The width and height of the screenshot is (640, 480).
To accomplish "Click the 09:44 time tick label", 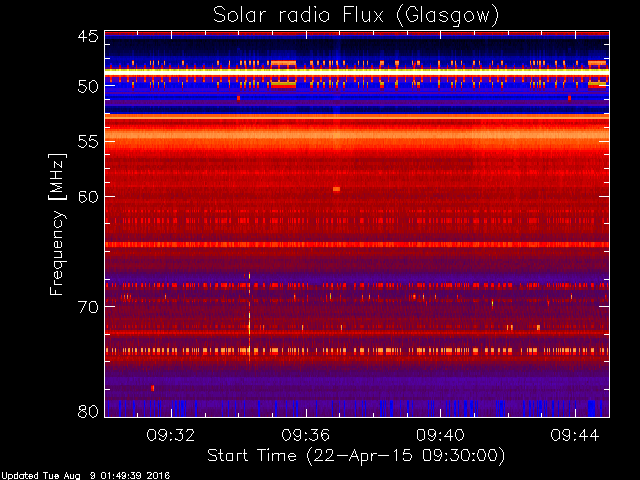I will [575, 435].
